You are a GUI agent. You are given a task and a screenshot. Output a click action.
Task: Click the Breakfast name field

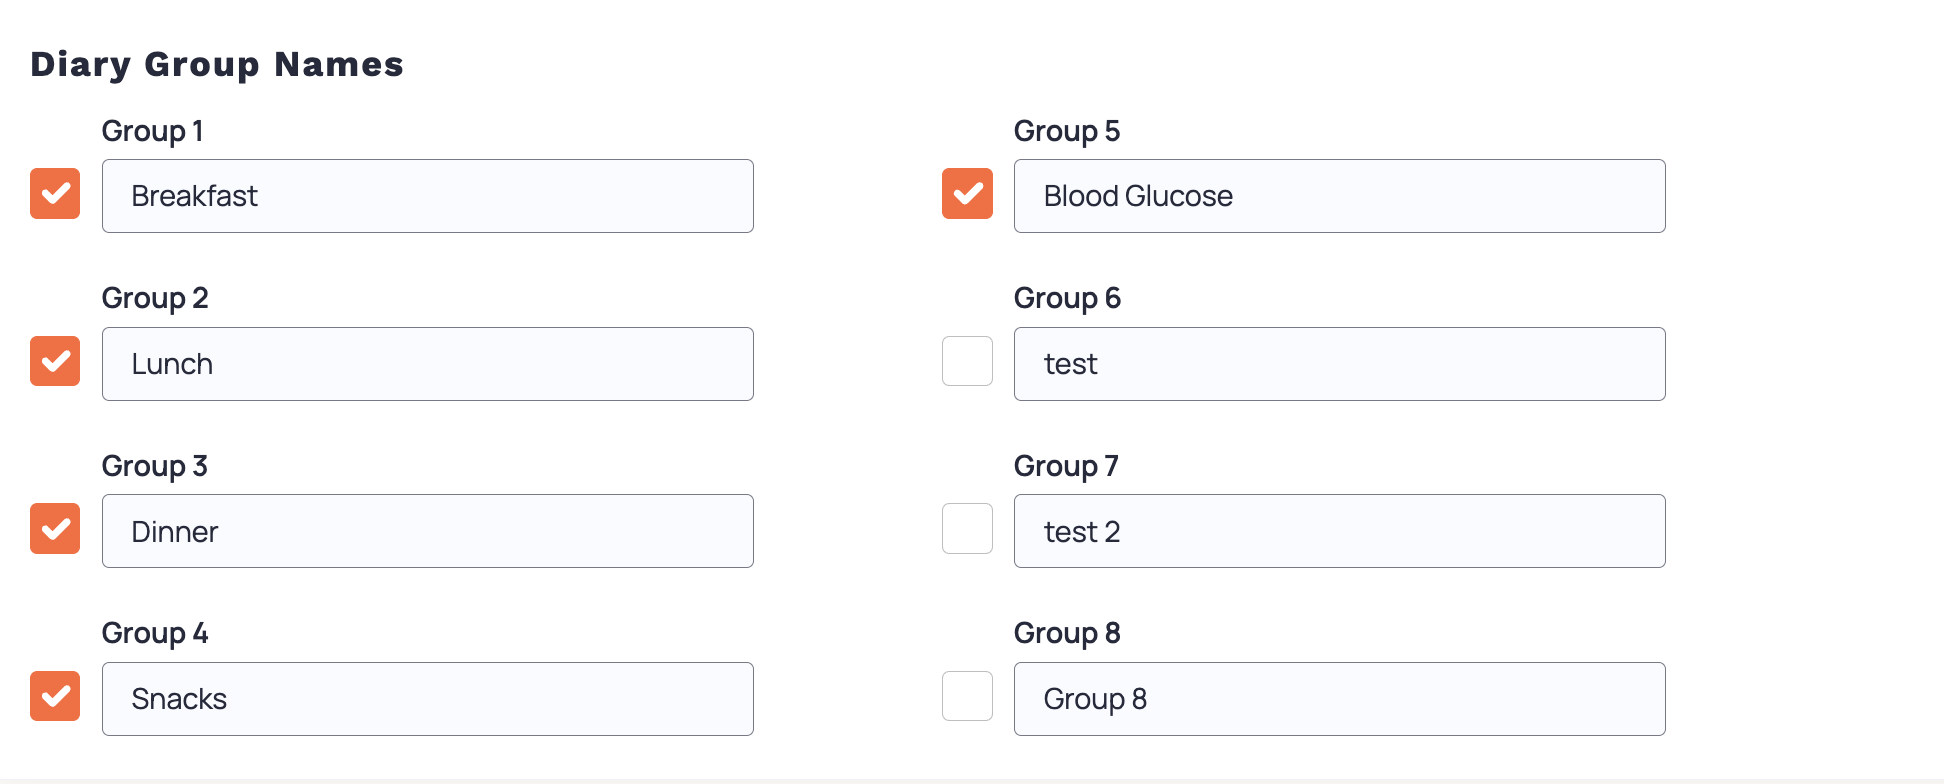[x=428, y=196]
